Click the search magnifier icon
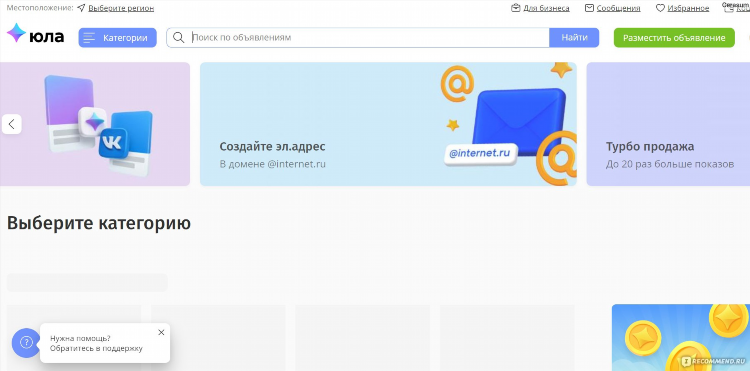The height and width of the screenshot is (371, 750). pos(178,38)
